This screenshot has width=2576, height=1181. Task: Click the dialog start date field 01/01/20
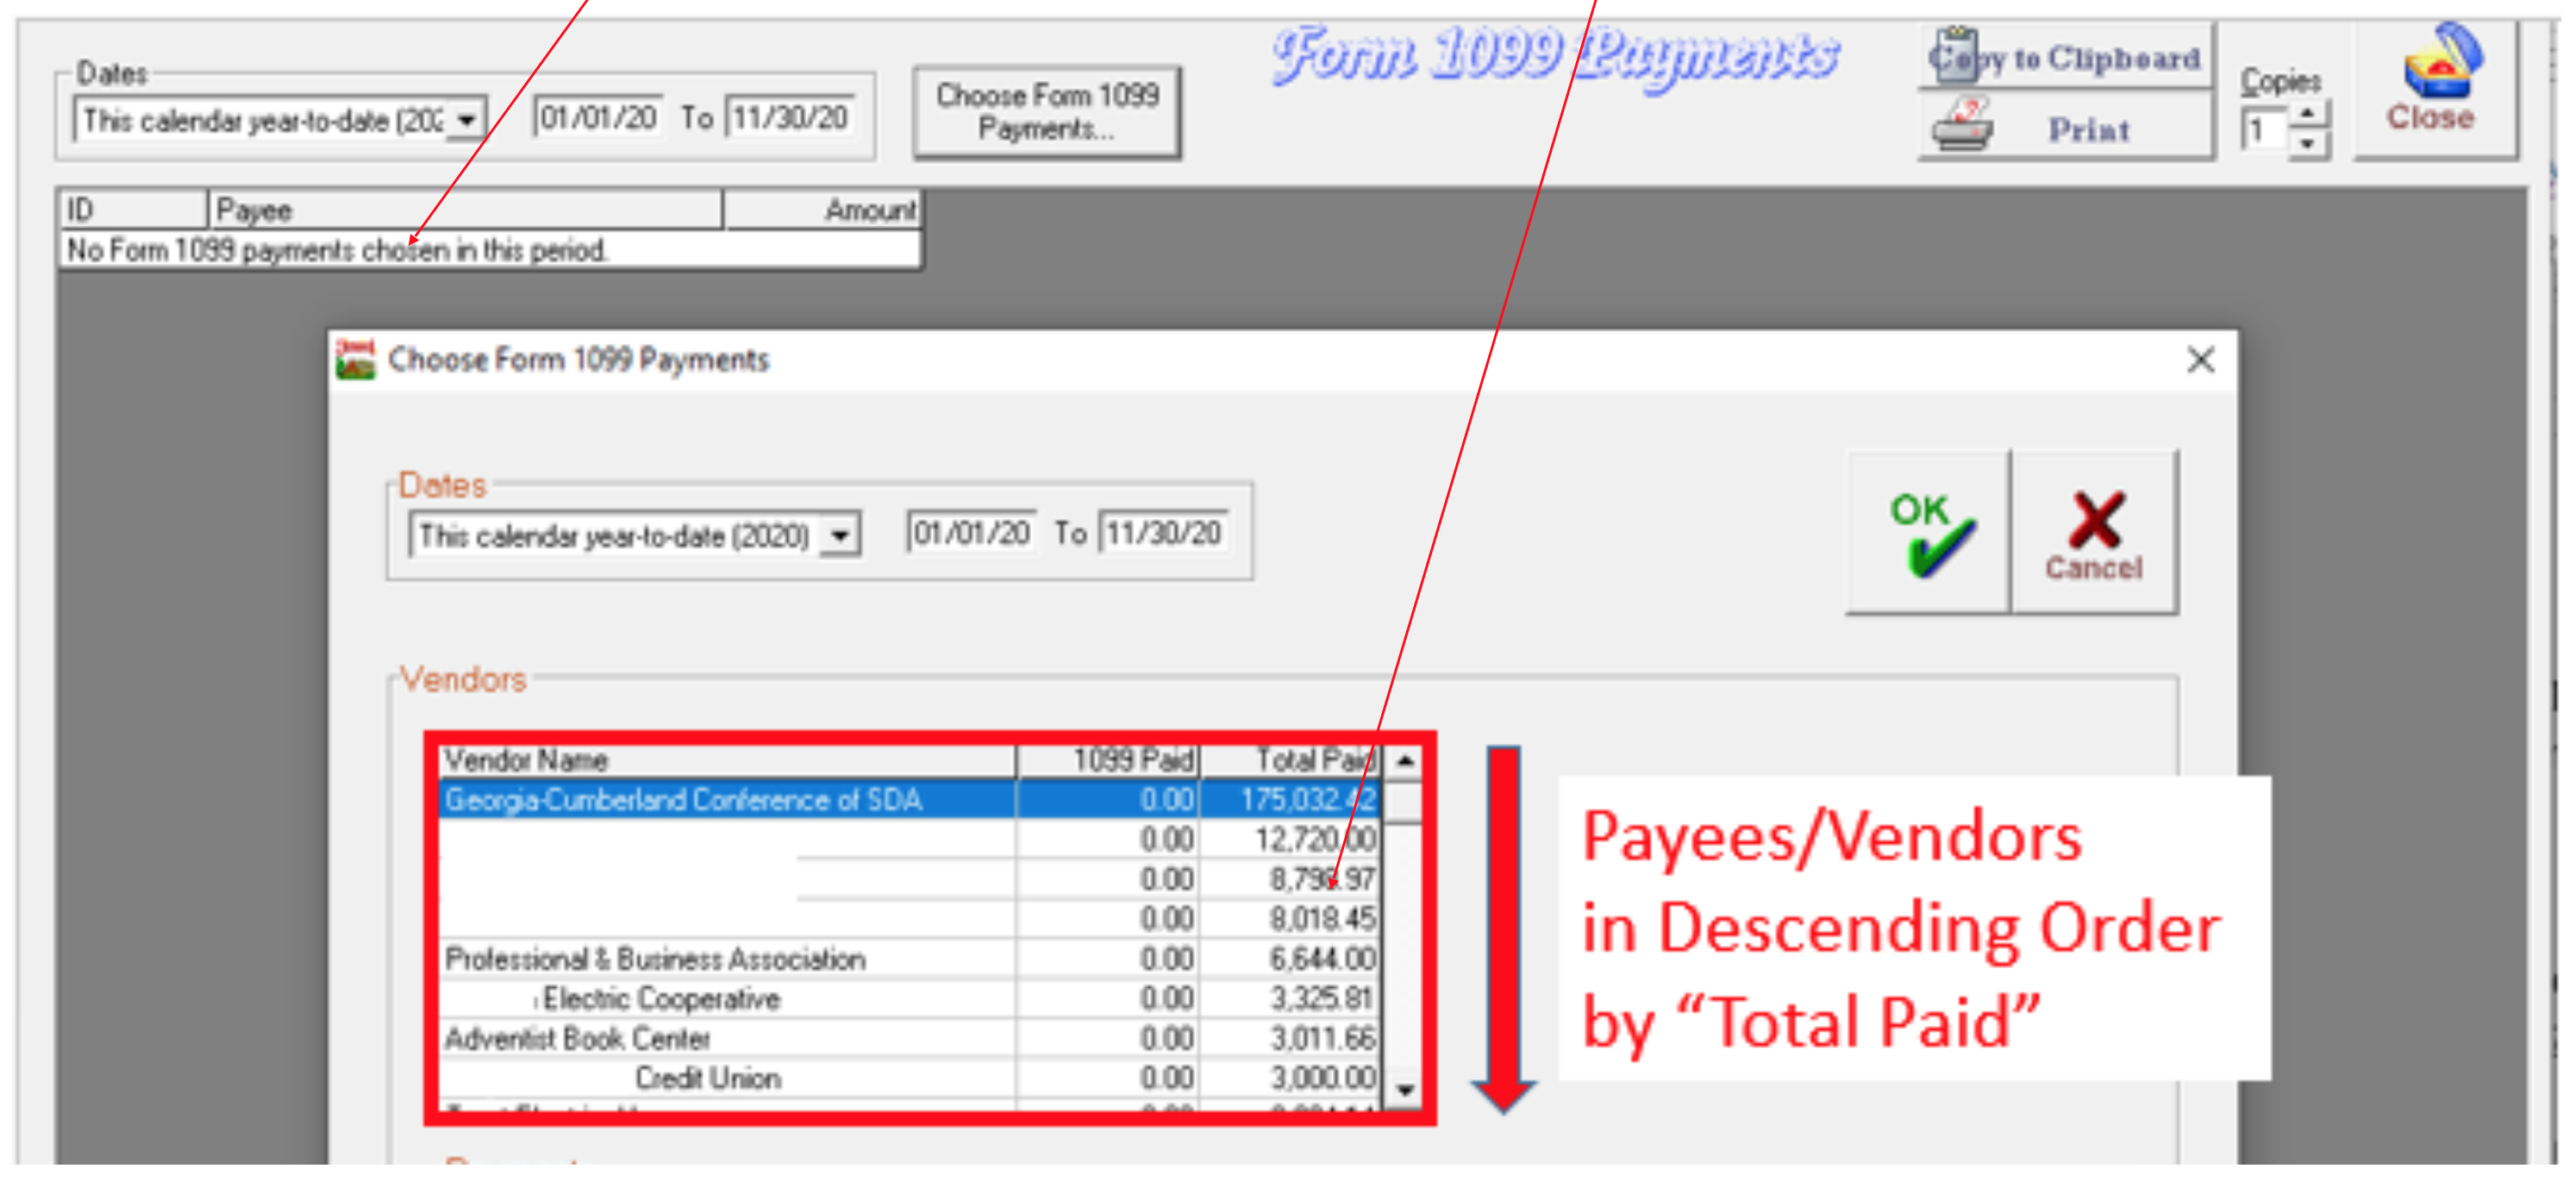(971, 533)
